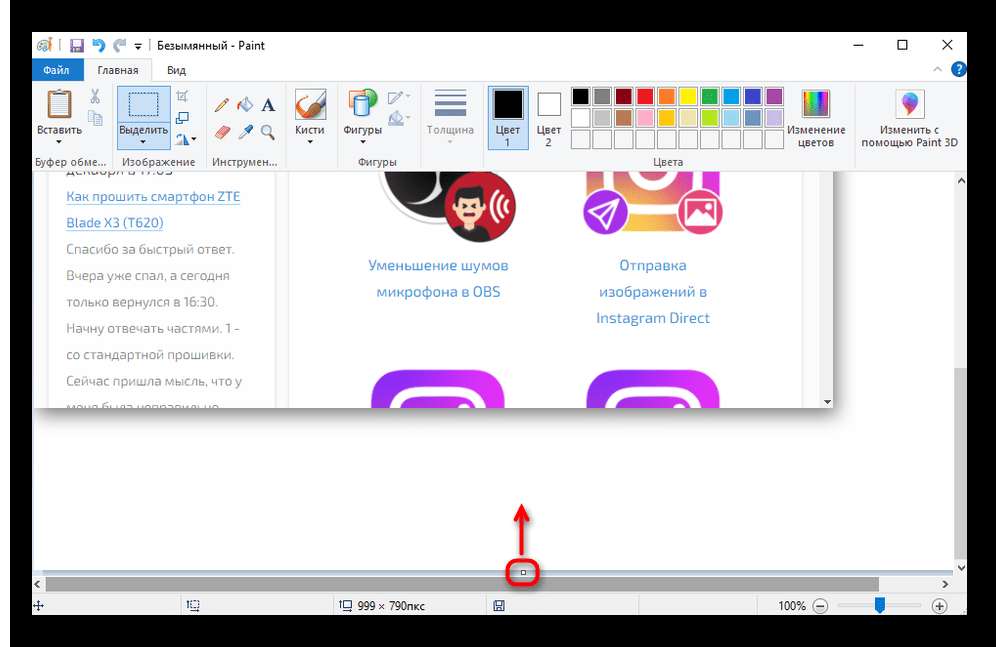Screen dimensions: 999x647
Task: Open the Shapes gallery icon
Action: (362, 103)
